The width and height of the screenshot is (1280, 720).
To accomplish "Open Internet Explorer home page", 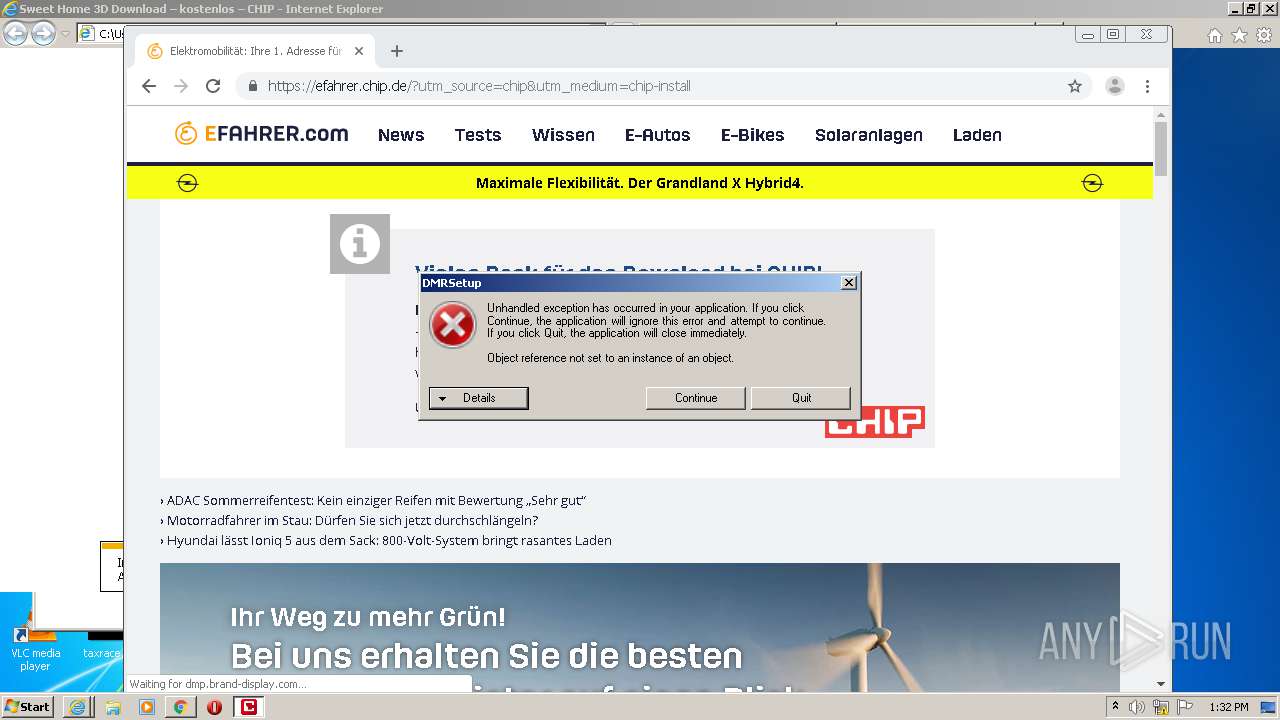I will tap(1215, 35).
